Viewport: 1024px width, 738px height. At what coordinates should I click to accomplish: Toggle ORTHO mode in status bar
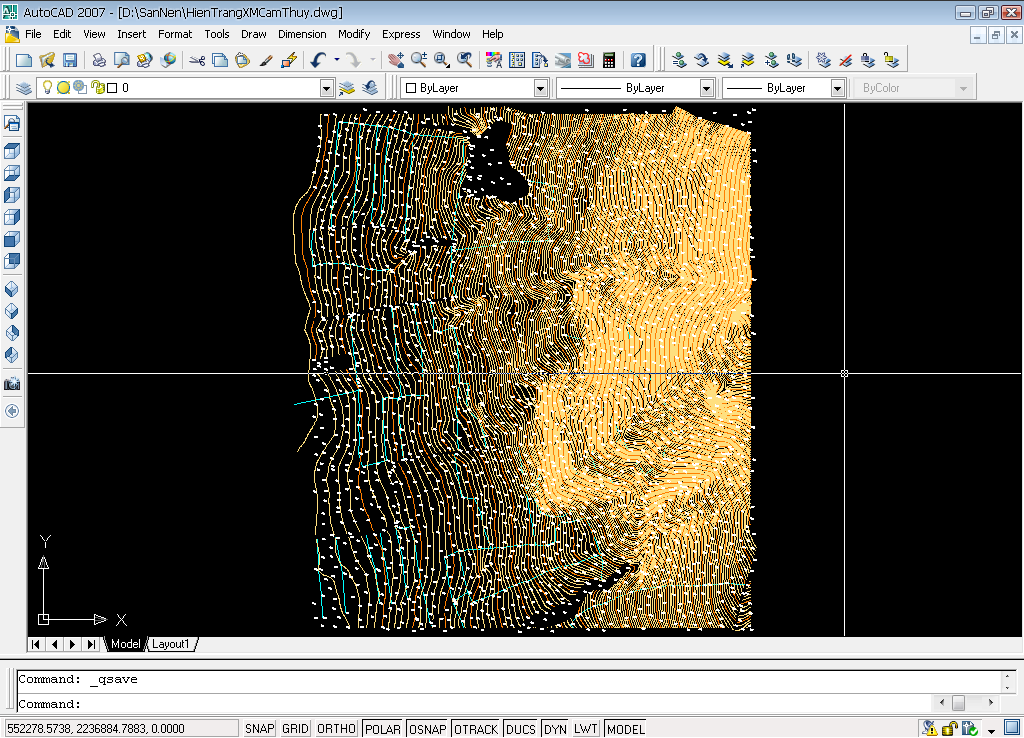coord(336,729)
